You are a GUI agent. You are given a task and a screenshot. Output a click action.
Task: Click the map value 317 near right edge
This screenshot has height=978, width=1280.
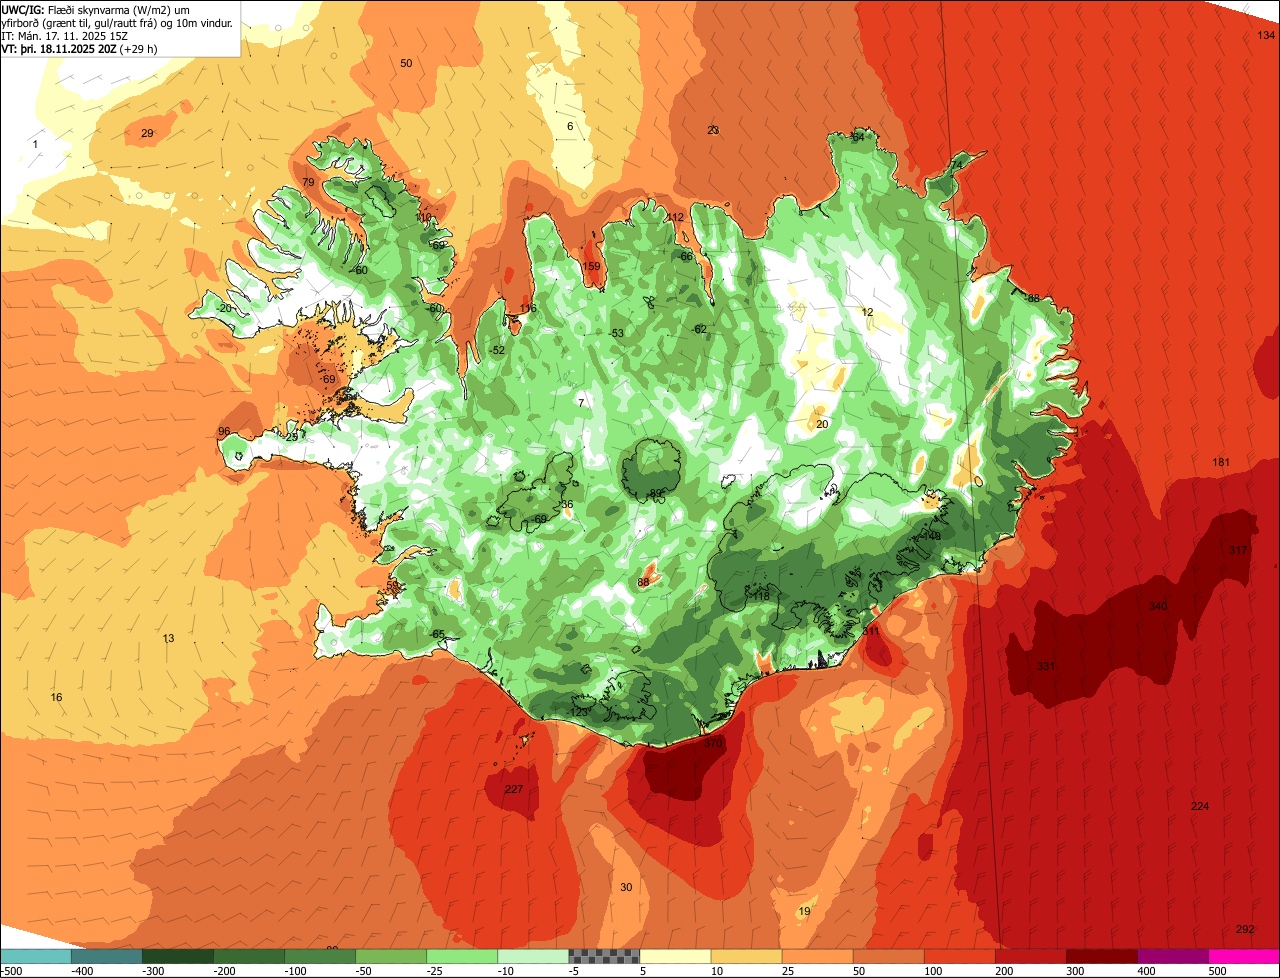point(1238,550)
